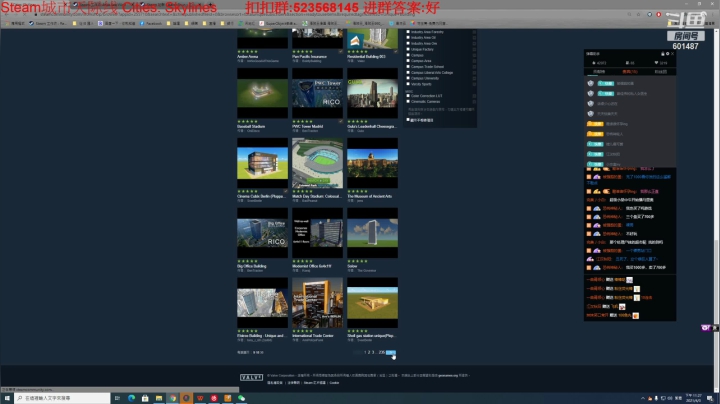Open WPS app on taskbar
Viewport: 720px width, 404px height.
[x=200, y=398]
